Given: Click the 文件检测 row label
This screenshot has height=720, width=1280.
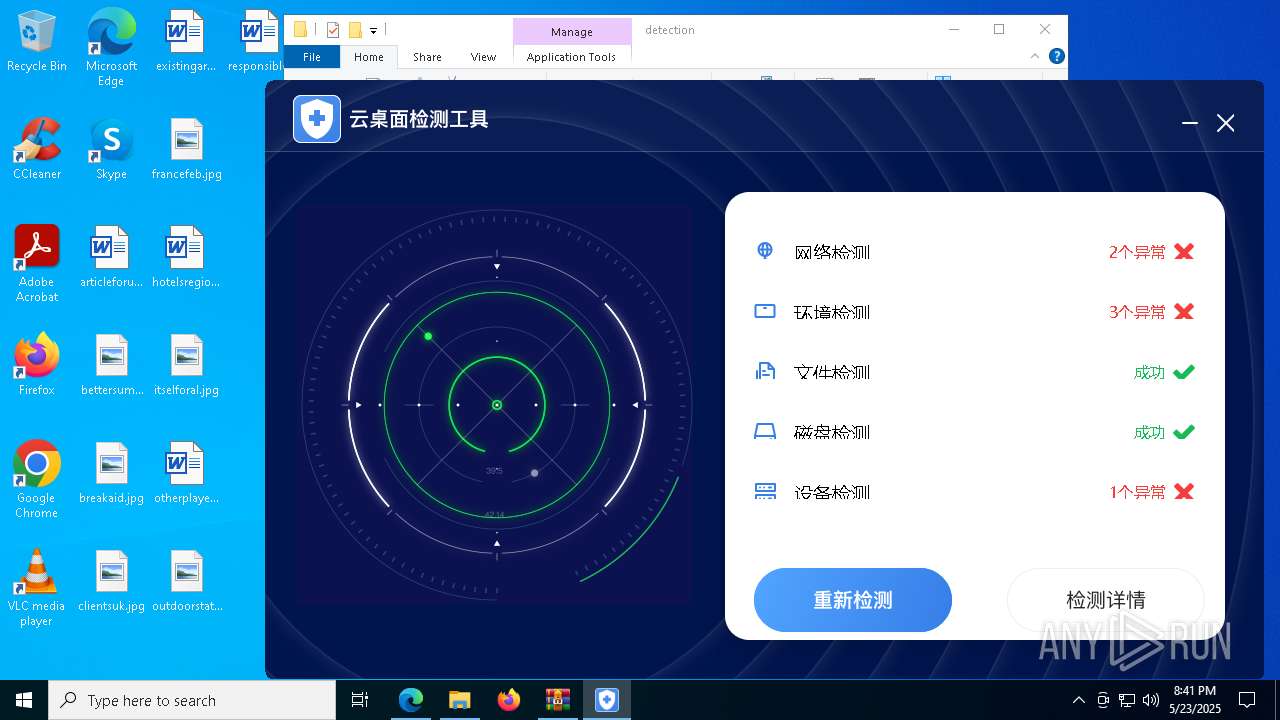Looking at the screenshot, I should tap(832, 372).
